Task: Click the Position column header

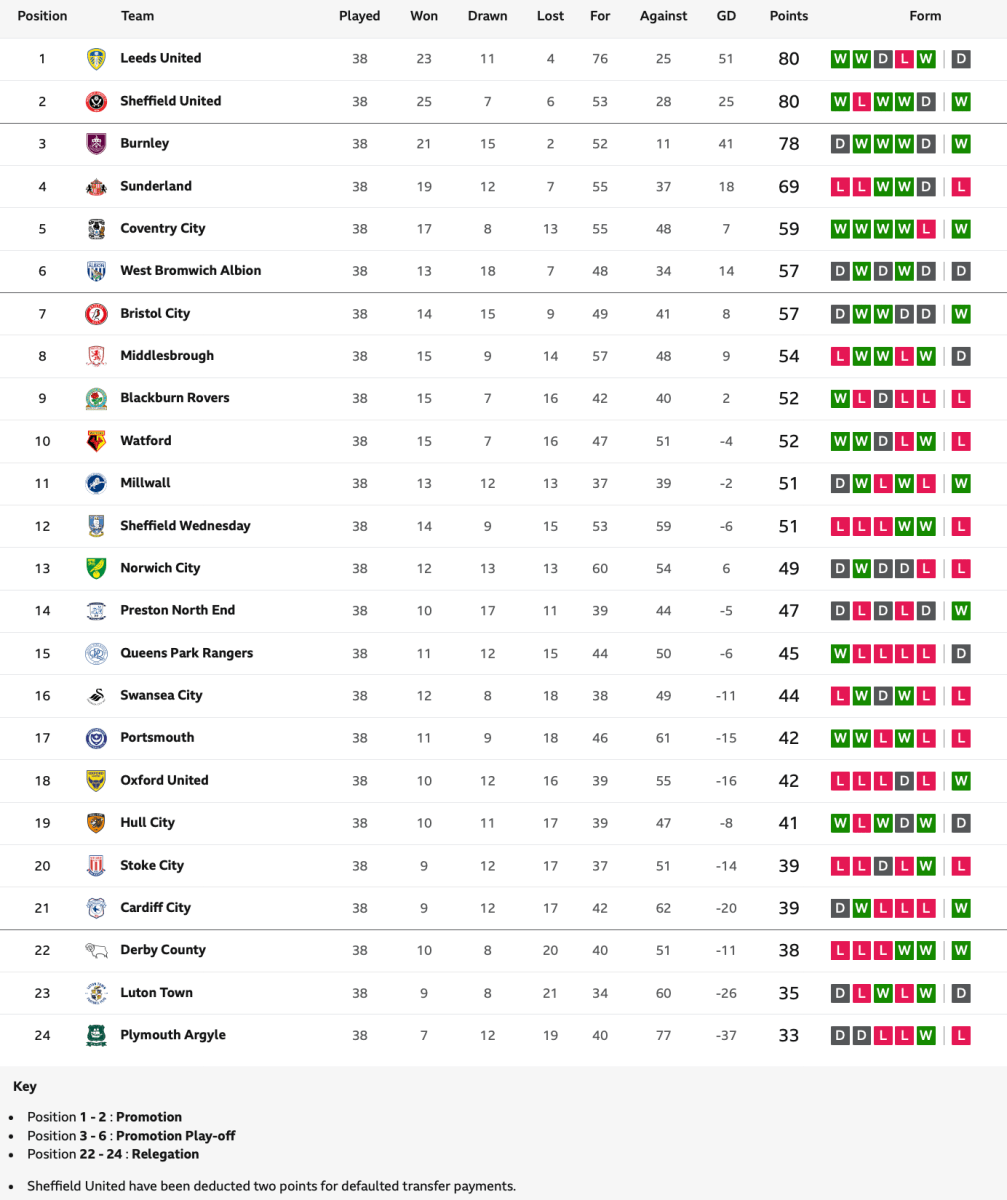Action: click(42, 16)
